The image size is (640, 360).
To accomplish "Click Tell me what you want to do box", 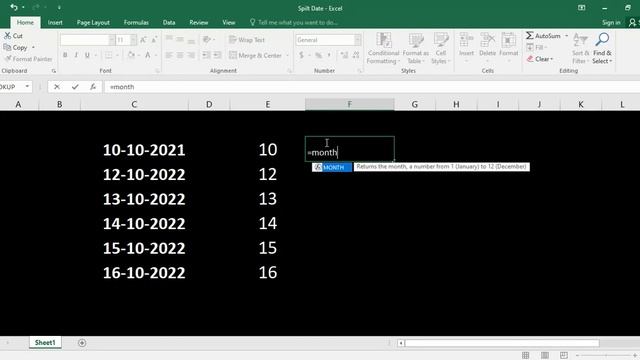I will click(x=294, y=22).
